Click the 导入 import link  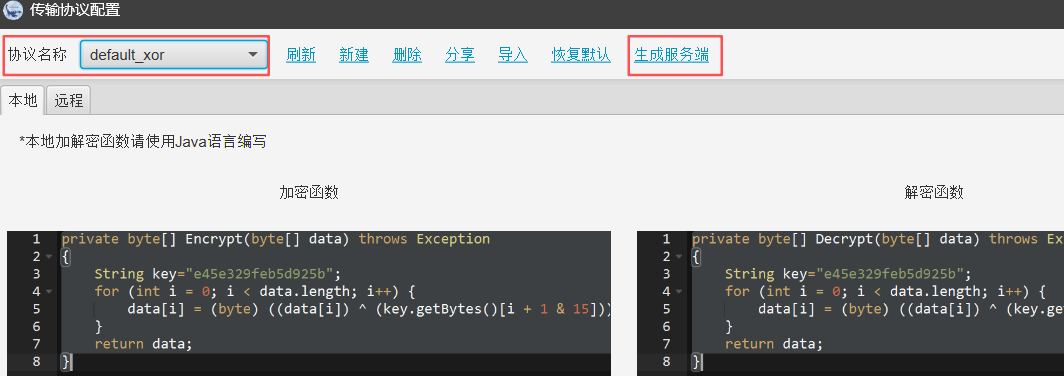512,55
